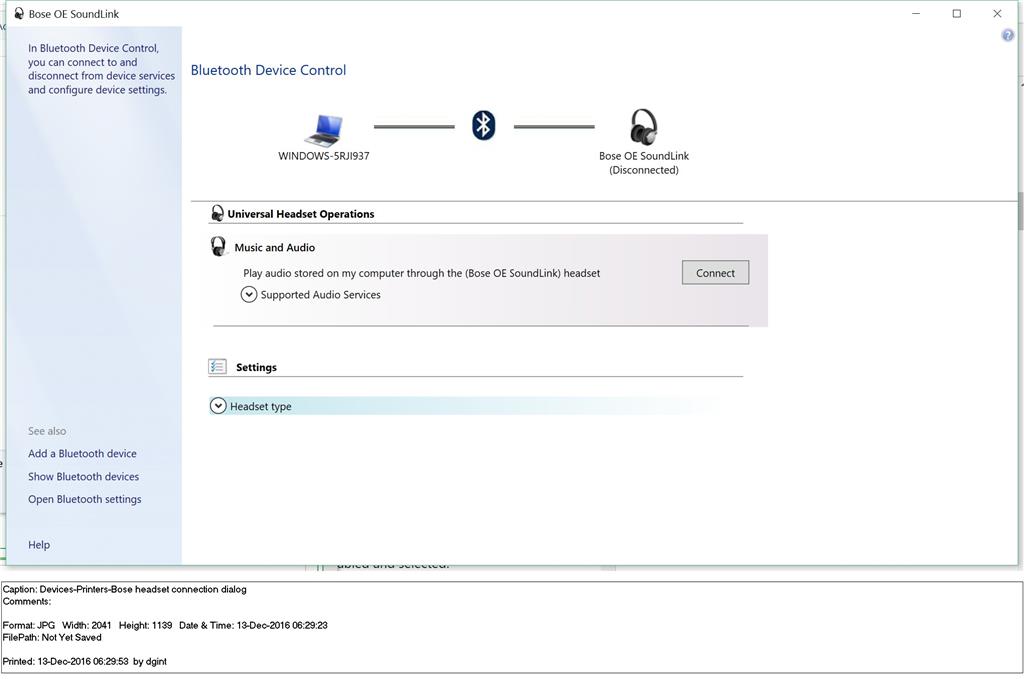The width and height of the screenshot is (1024, 679).
Task: Click the Printed date line by dgint
Action: point(85,661)
